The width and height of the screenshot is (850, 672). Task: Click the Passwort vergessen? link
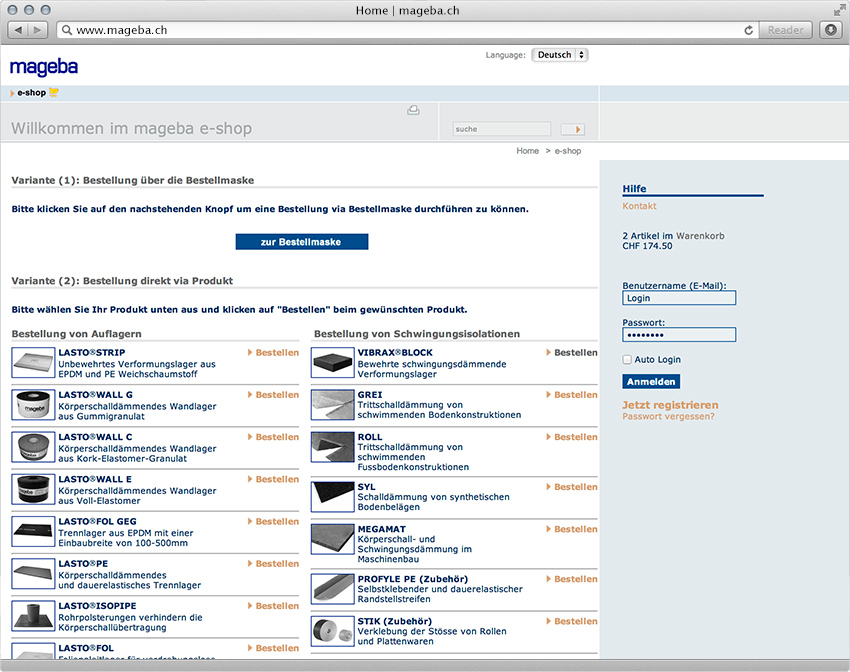click(668, 416)
